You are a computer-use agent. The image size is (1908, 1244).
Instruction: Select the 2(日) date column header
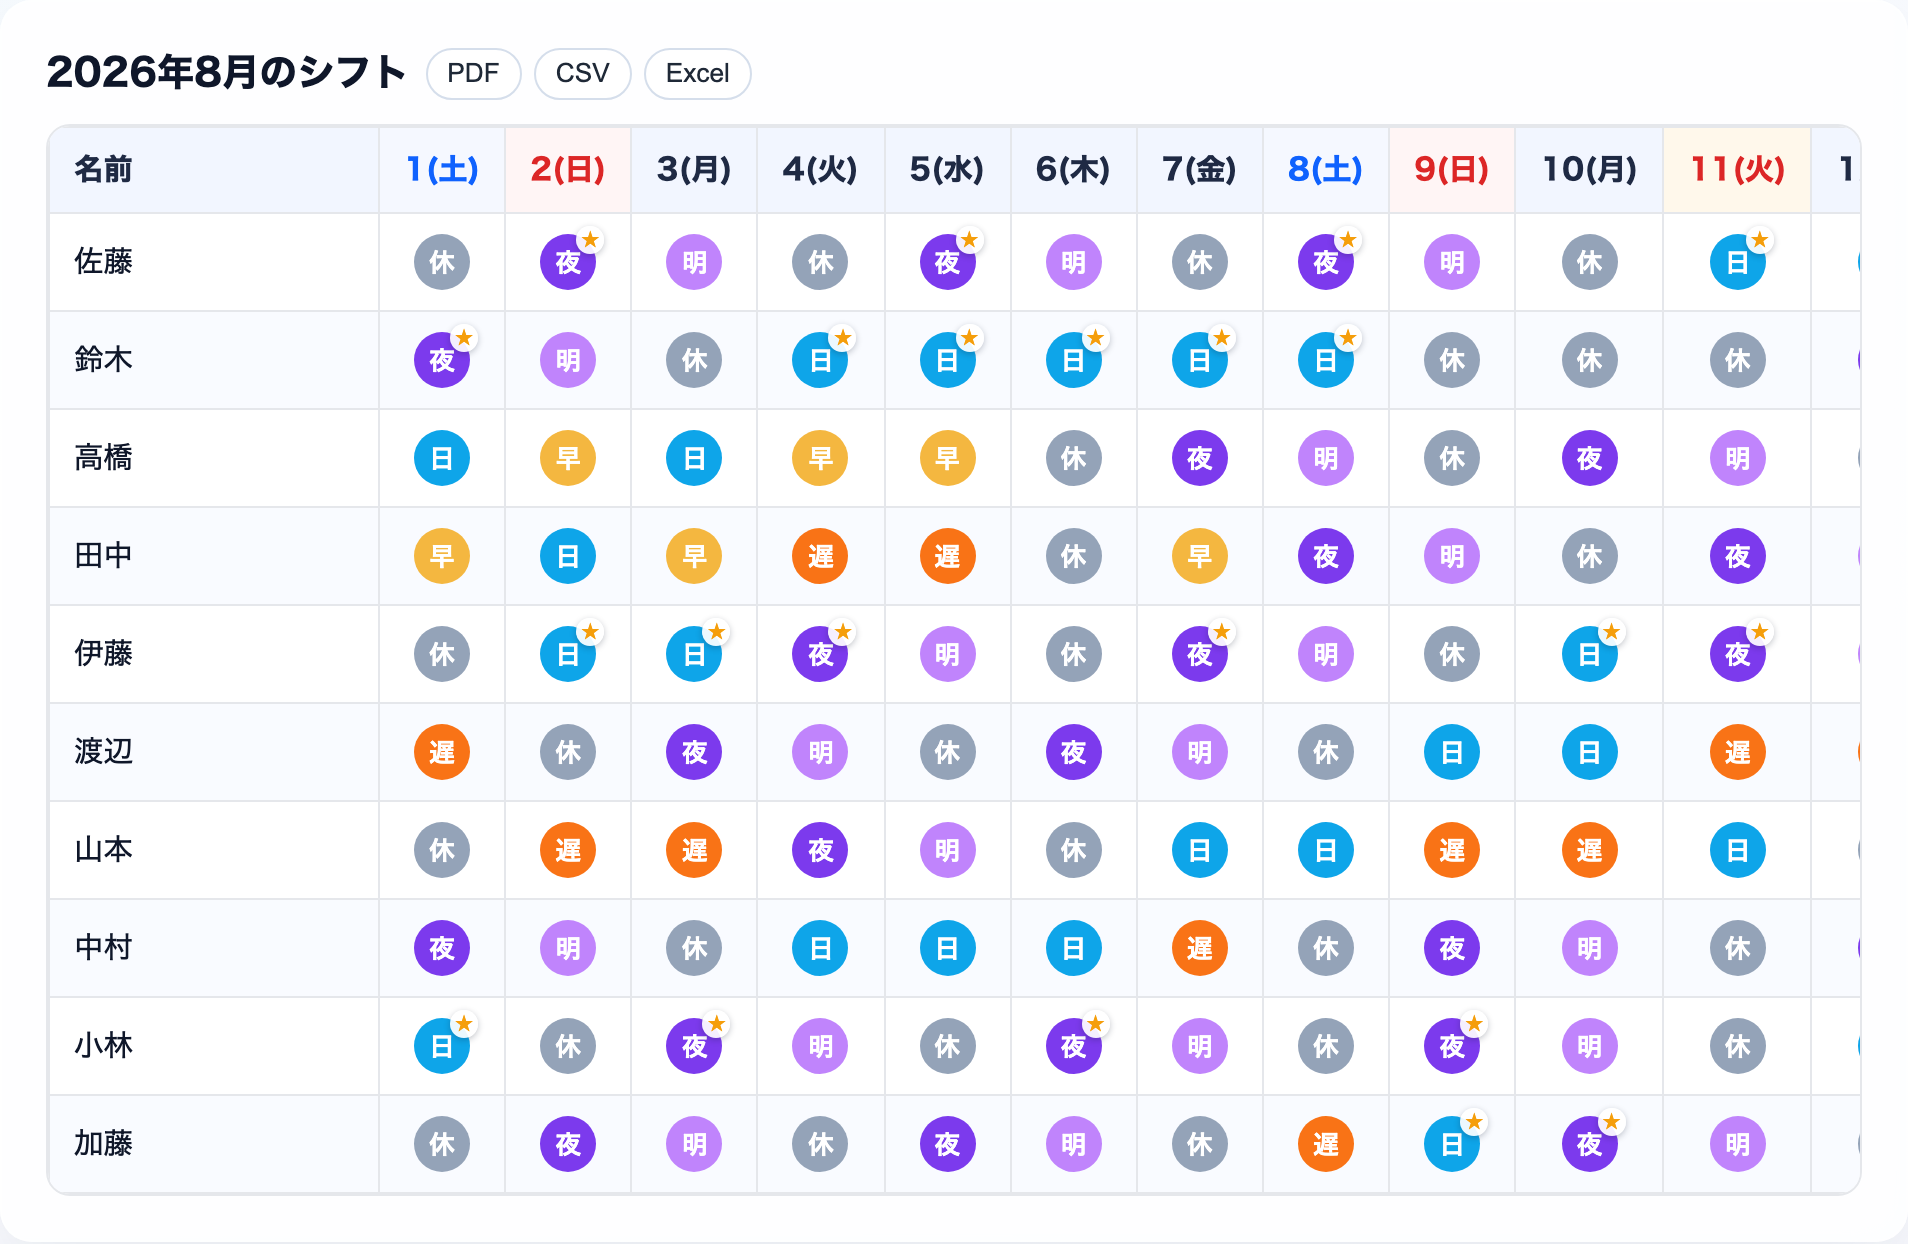568,170
